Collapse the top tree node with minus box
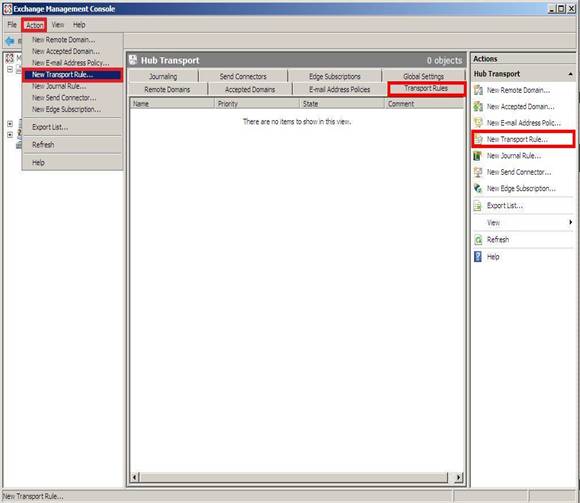The image size is (580, 503). (x=10, y=69)
